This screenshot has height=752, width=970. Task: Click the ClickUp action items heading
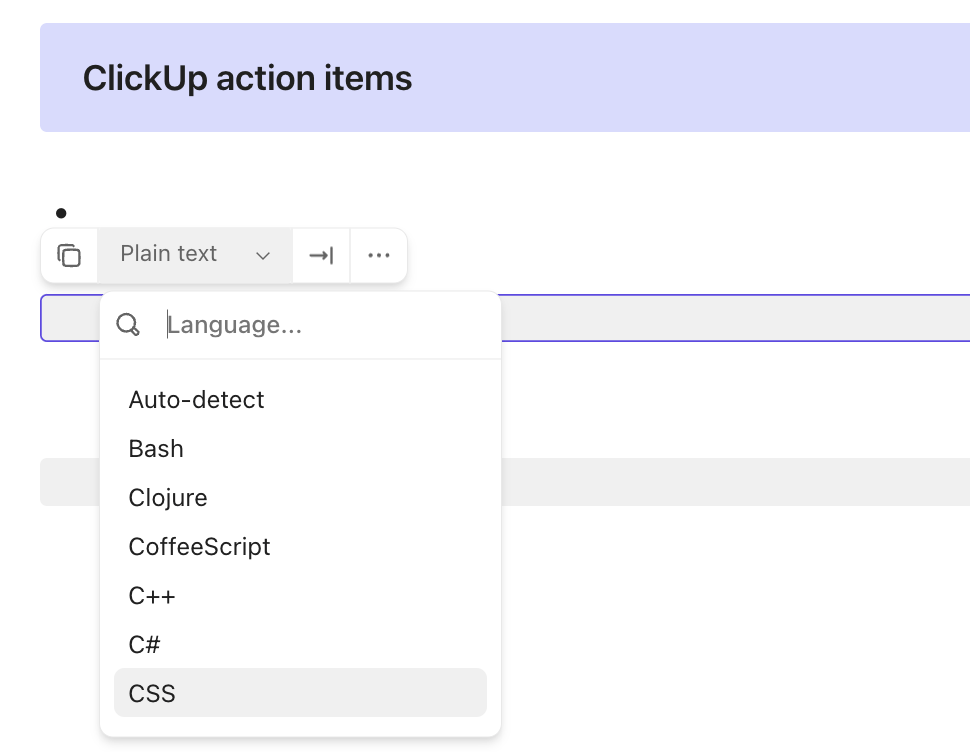247,78
